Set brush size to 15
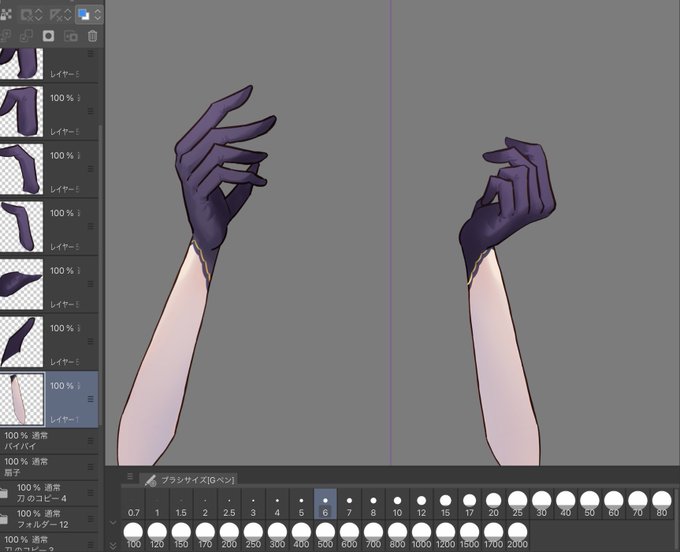The image size is (680, 552). pos(445,504)
